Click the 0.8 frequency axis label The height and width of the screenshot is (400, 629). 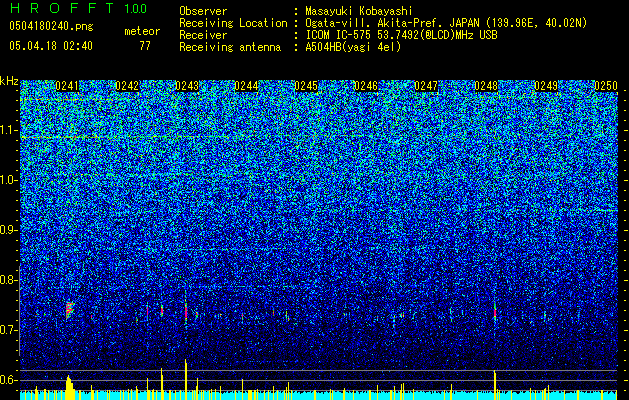click(x=9, y=280)
